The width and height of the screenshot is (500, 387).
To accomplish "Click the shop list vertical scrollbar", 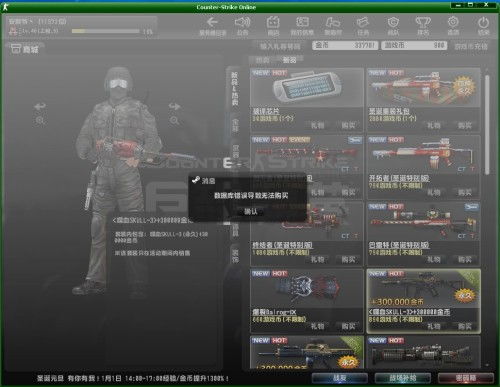I will [487, 124].
